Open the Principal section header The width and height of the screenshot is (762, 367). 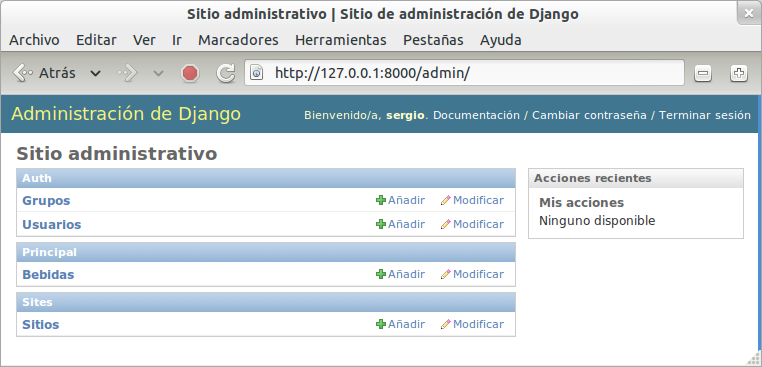click(50, 252)
